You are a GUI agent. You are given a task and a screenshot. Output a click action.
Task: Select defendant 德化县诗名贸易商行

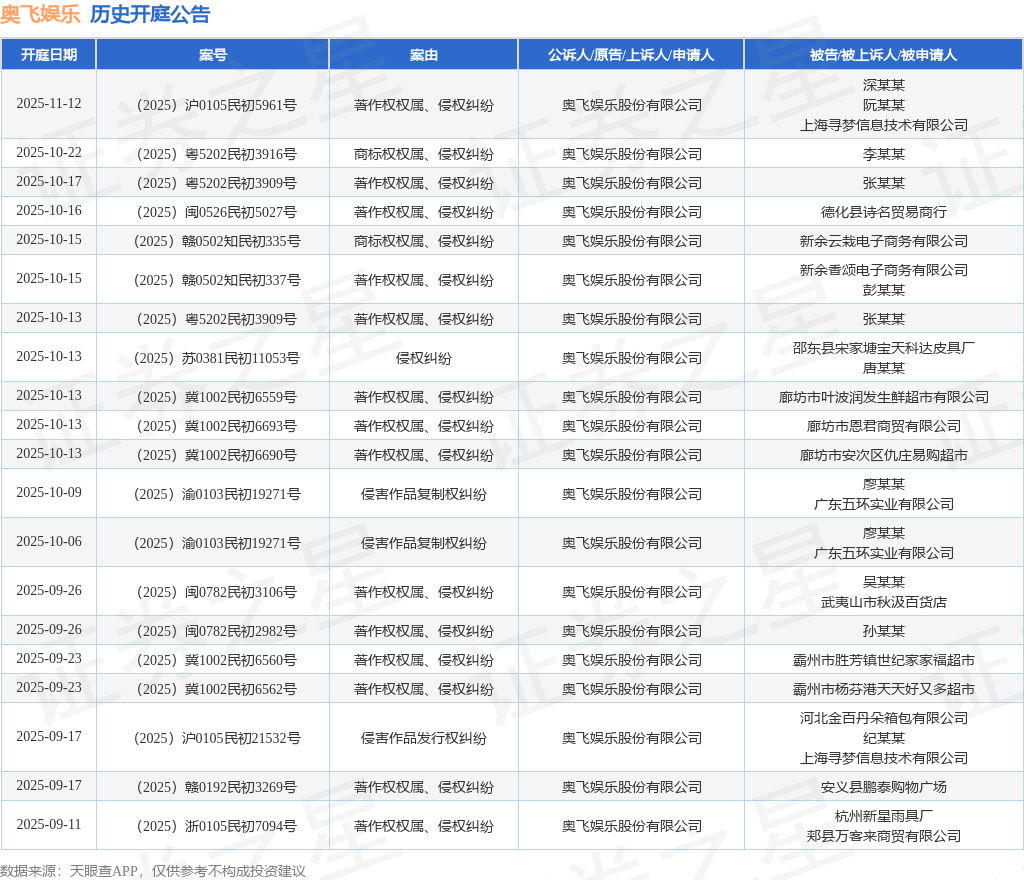pyautogui.click(x=884, y=212)
